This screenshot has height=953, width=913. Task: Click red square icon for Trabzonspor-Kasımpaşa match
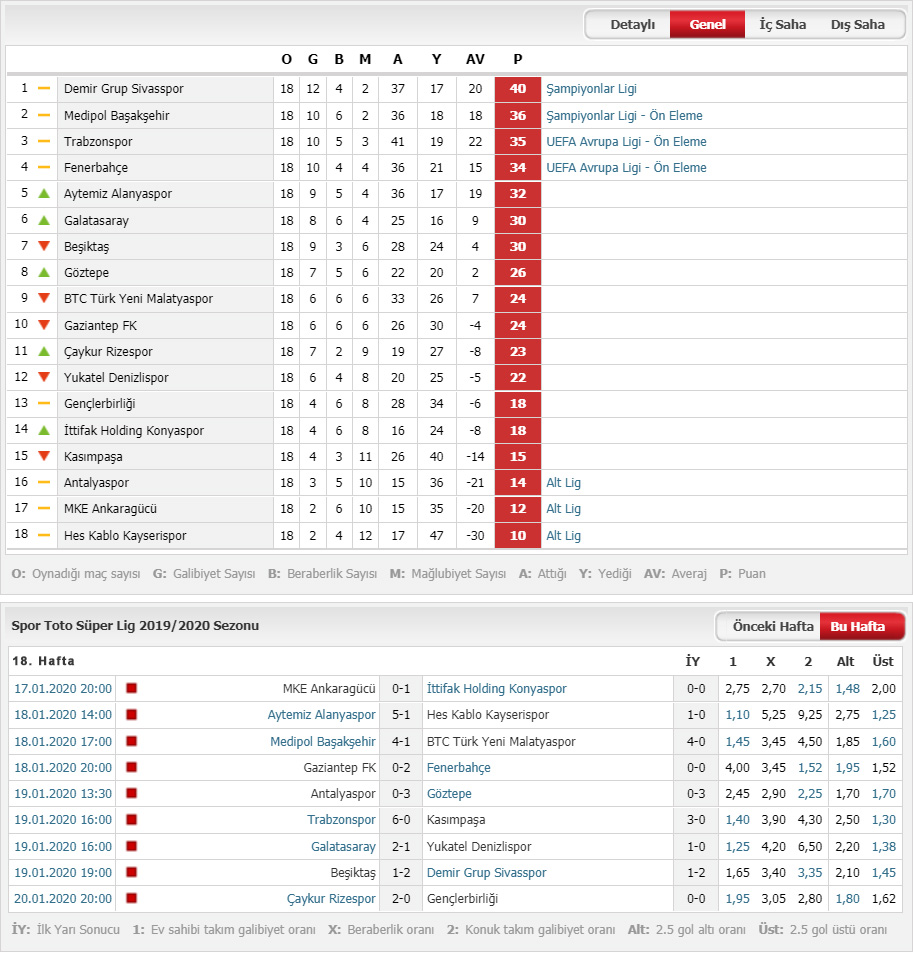pyautogui.click(x=131, y=819)
